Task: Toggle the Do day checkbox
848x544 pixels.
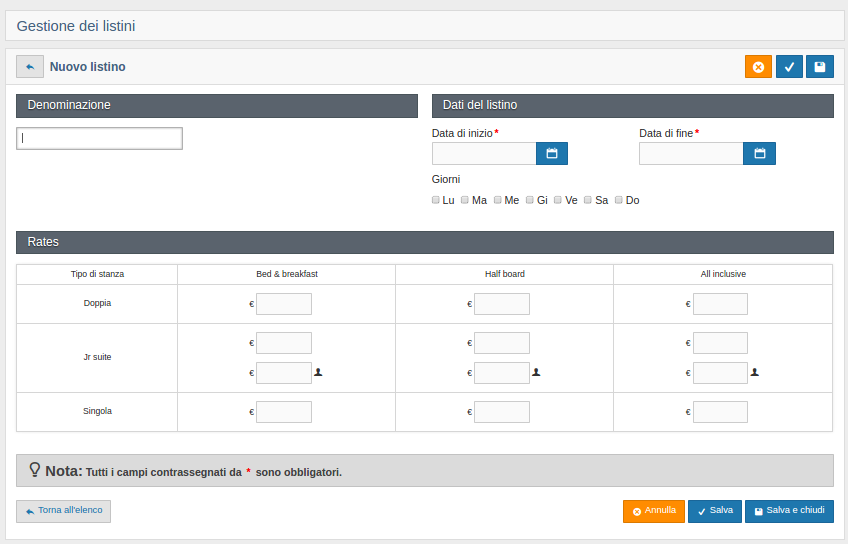Action: (619, 200)
